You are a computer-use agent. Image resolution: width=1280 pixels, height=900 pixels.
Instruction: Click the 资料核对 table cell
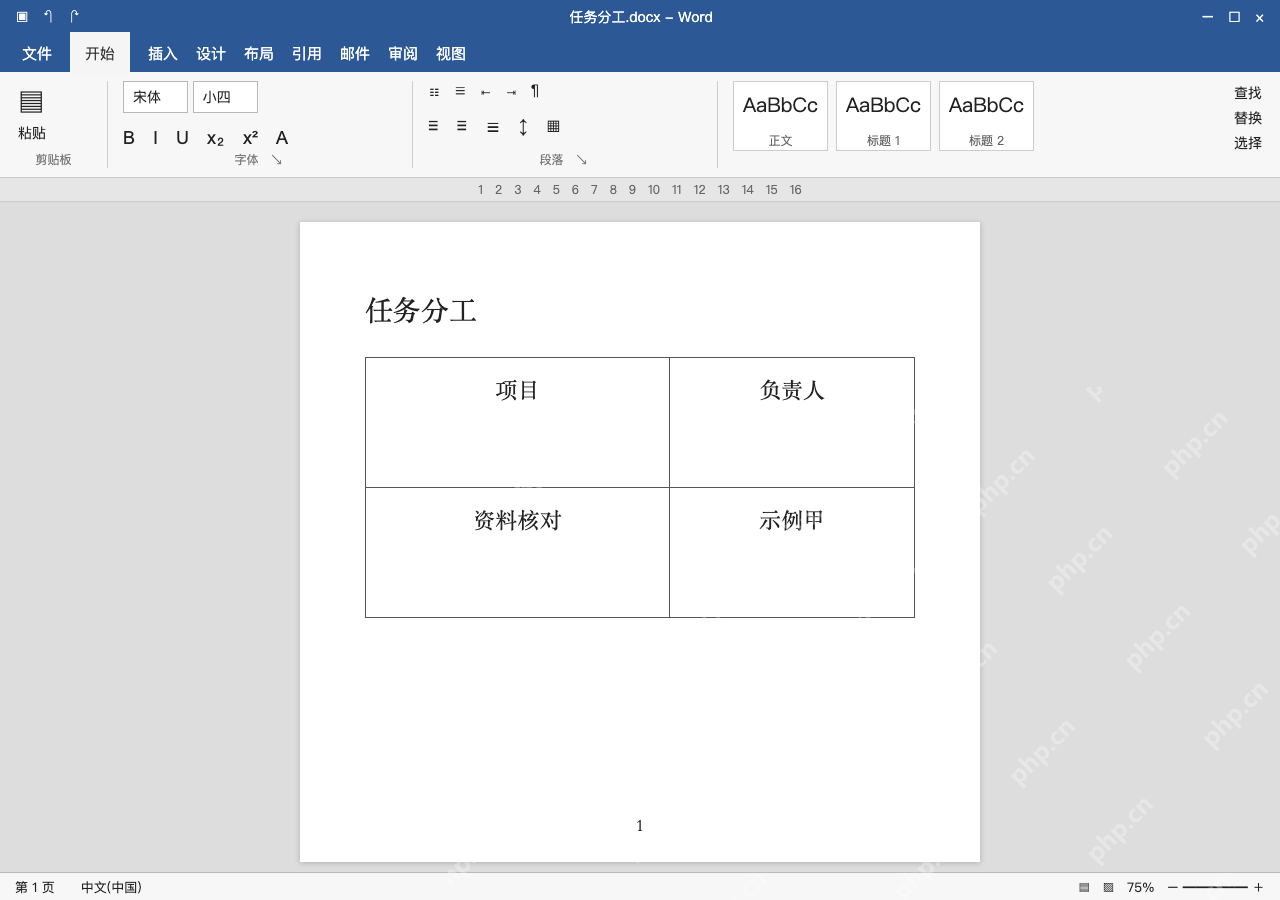pos(517,552)
